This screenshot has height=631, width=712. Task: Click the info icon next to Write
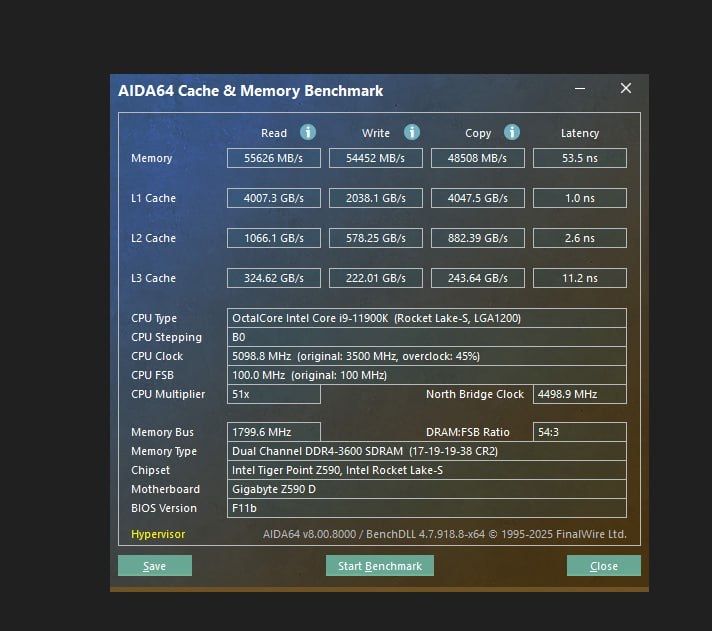tap(412, 133)
